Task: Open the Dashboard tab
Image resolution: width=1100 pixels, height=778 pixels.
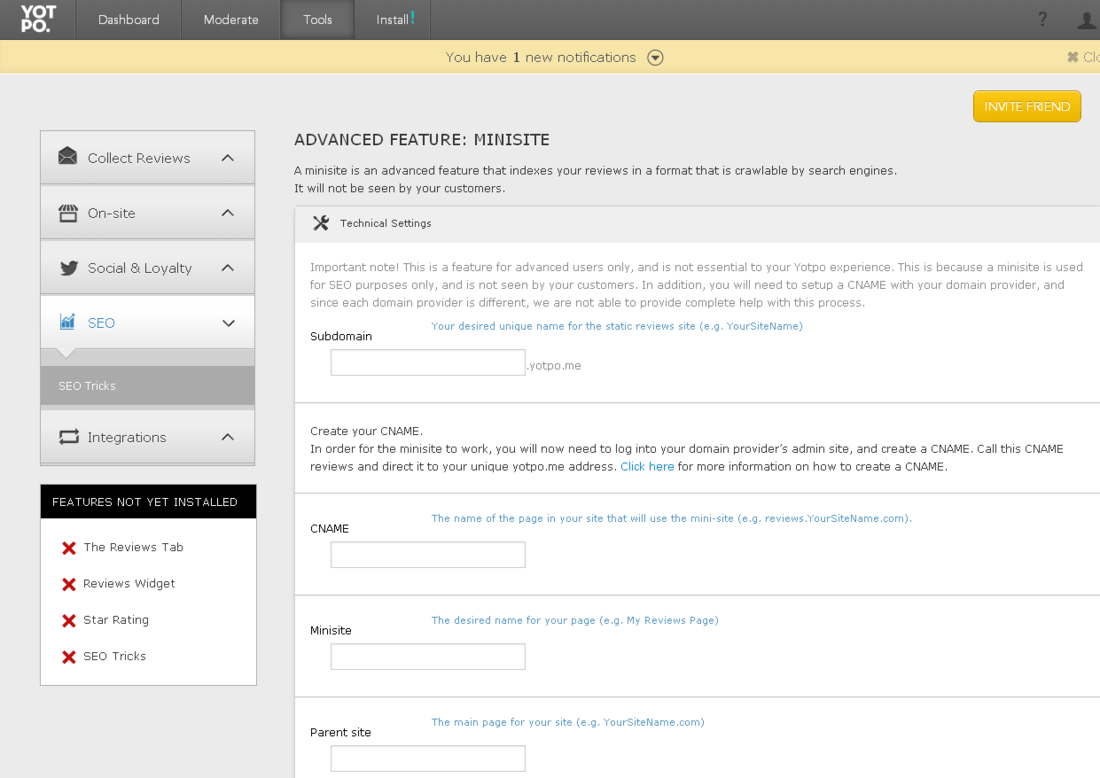Action: point(128,20)
